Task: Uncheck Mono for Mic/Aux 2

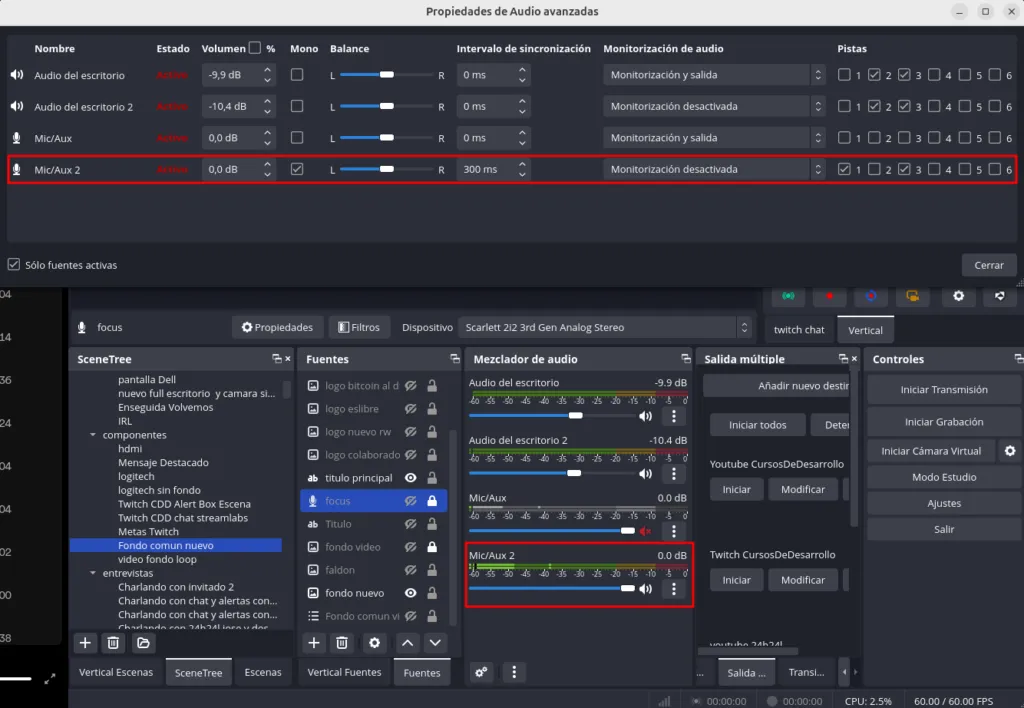Action: tap(297, 170)
